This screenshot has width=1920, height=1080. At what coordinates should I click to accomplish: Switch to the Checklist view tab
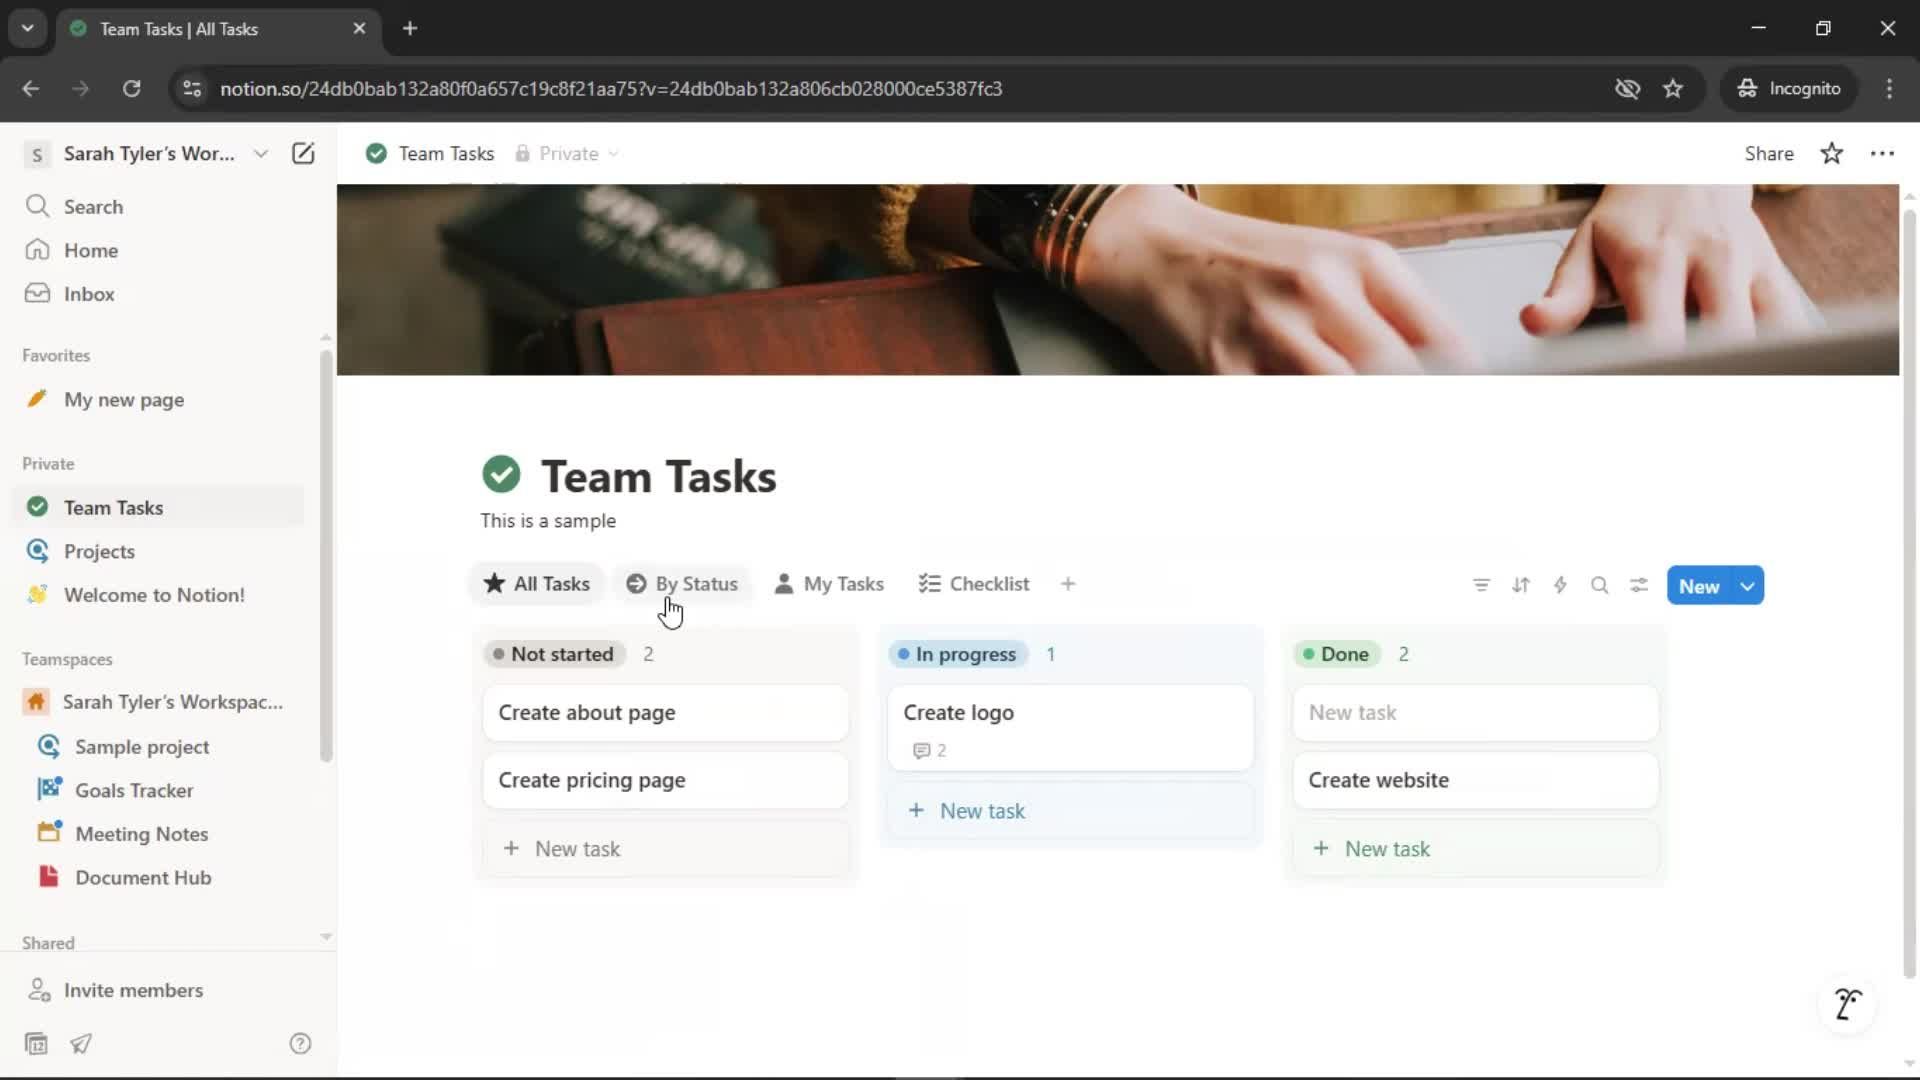pyautogui.click(x=974, y=584)
